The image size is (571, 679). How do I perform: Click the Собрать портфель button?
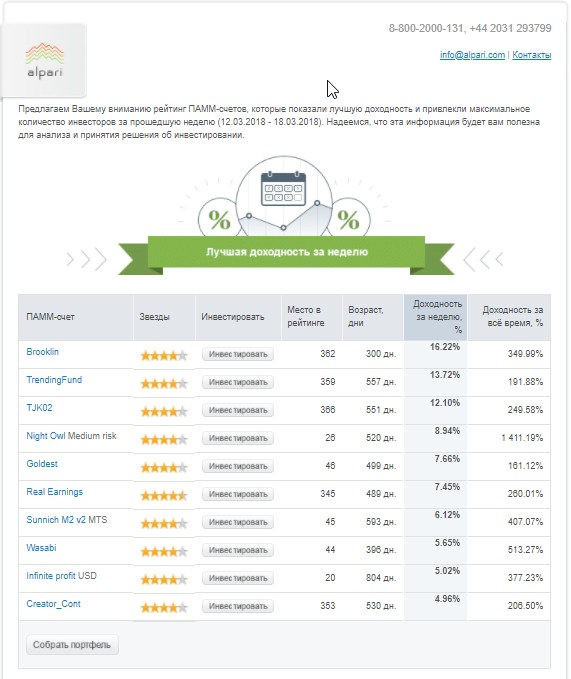coord(72,645)
